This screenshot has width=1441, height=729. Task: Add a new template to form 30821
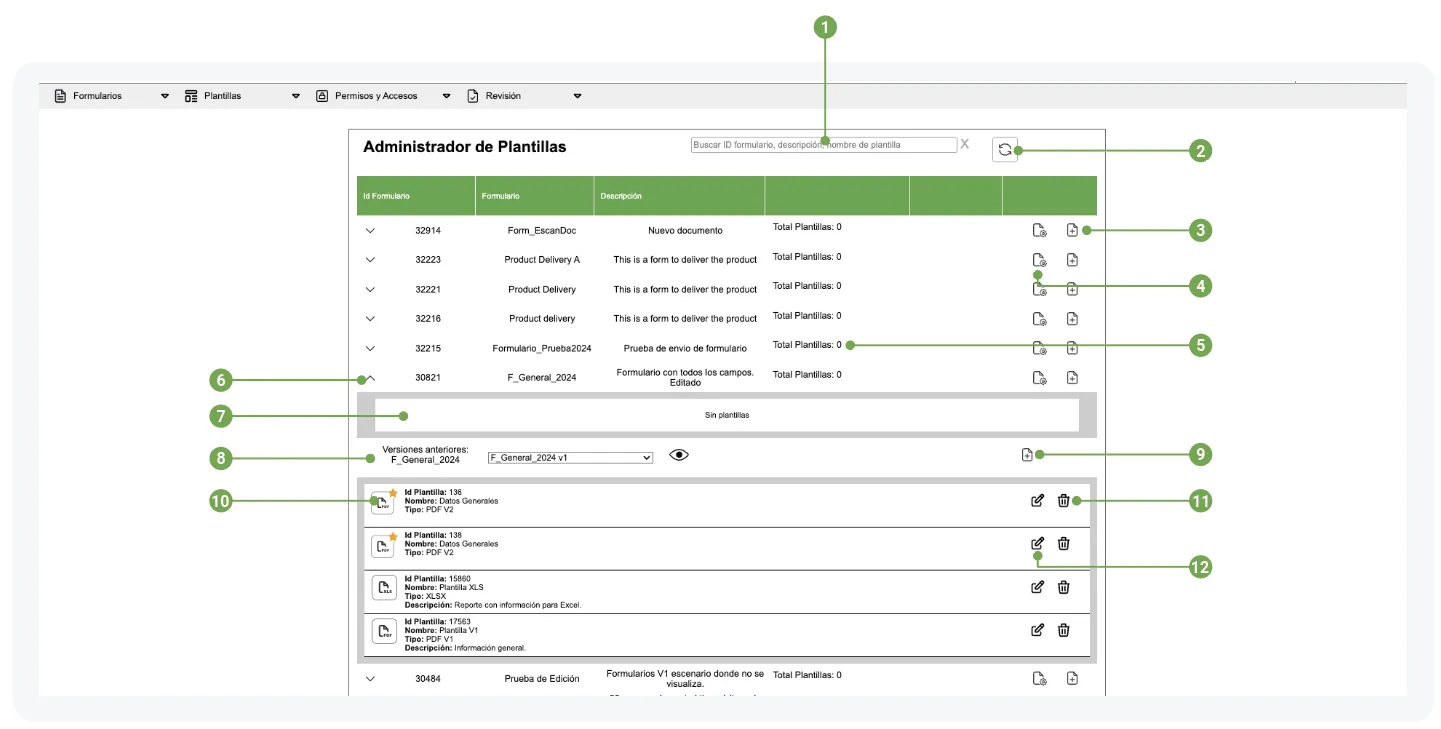[x=1072, y=378]
